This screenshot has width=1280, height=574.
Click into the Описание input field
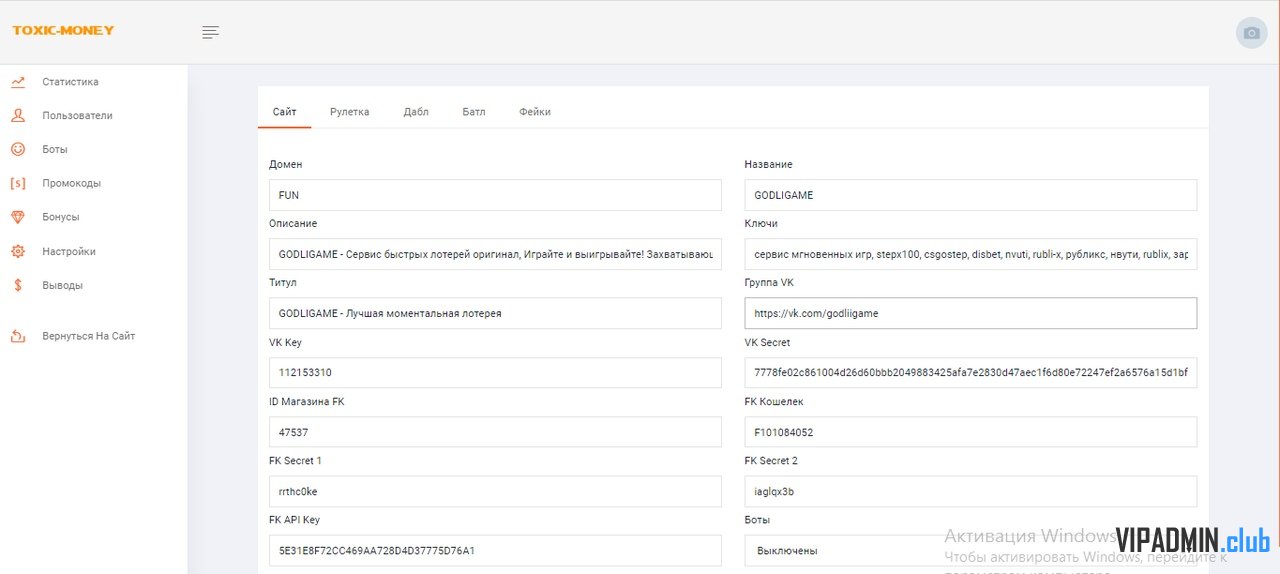[x=495, y=254]
